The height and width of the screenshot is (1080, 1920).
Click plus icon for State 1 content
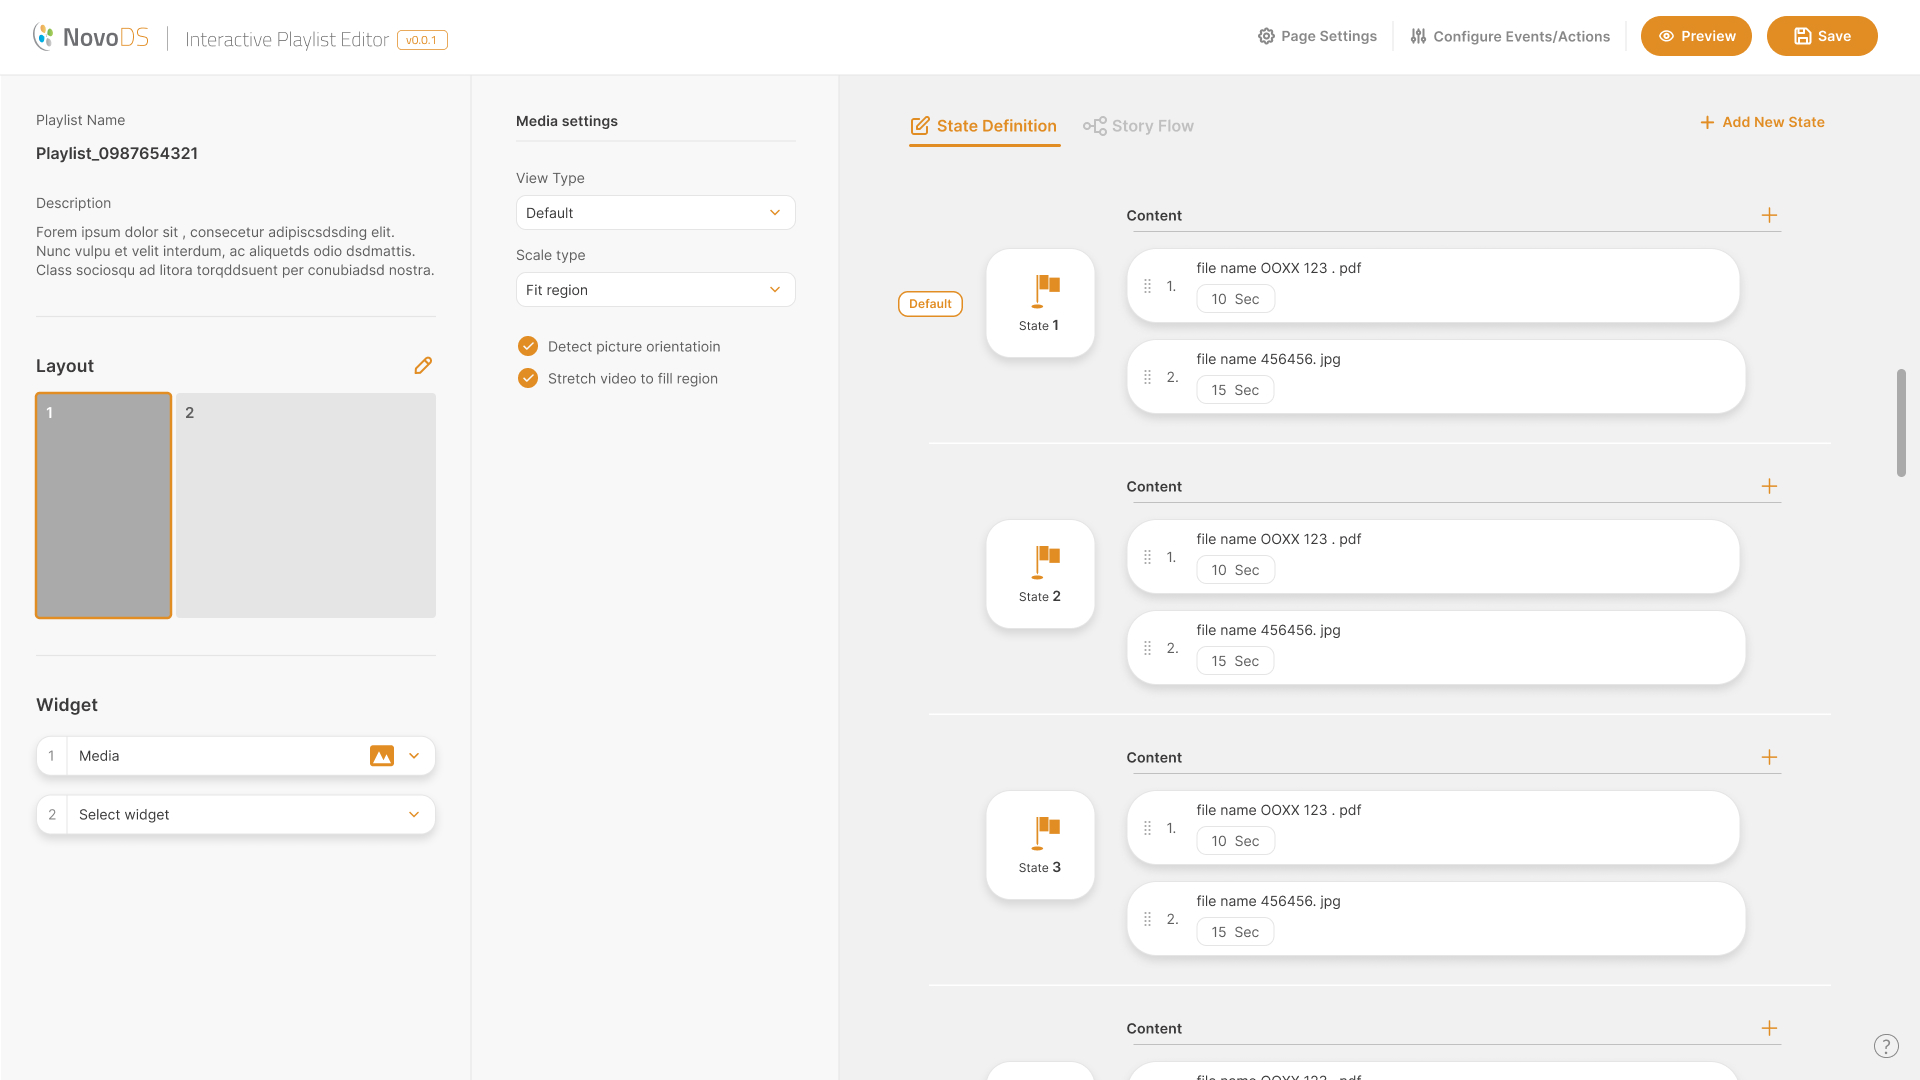[1769, 216]
